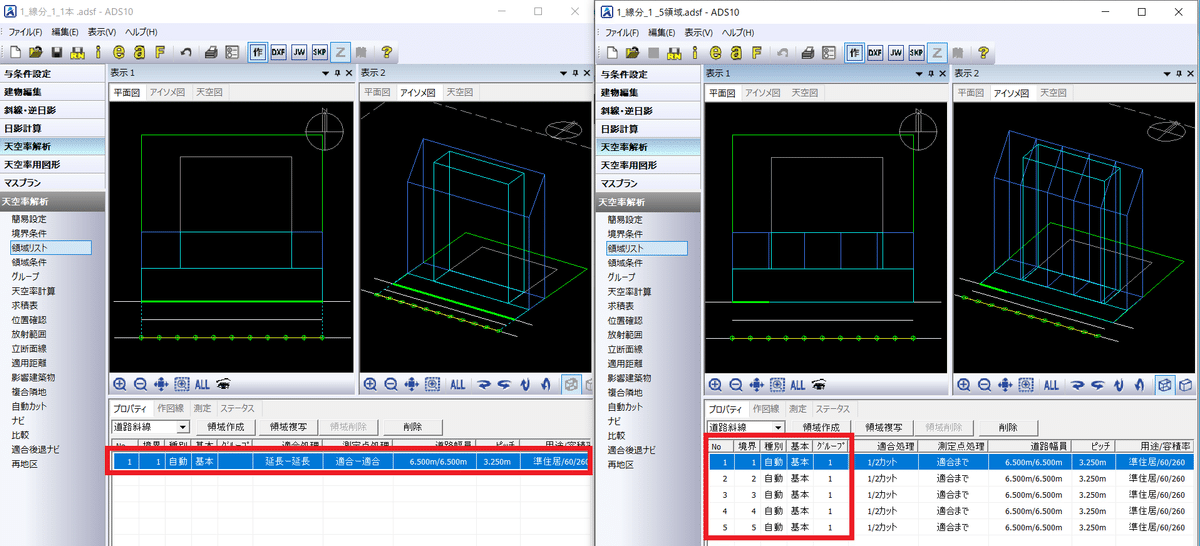
Task: Click Open folder icon in right window toolbar
Action: coord(633,52)
